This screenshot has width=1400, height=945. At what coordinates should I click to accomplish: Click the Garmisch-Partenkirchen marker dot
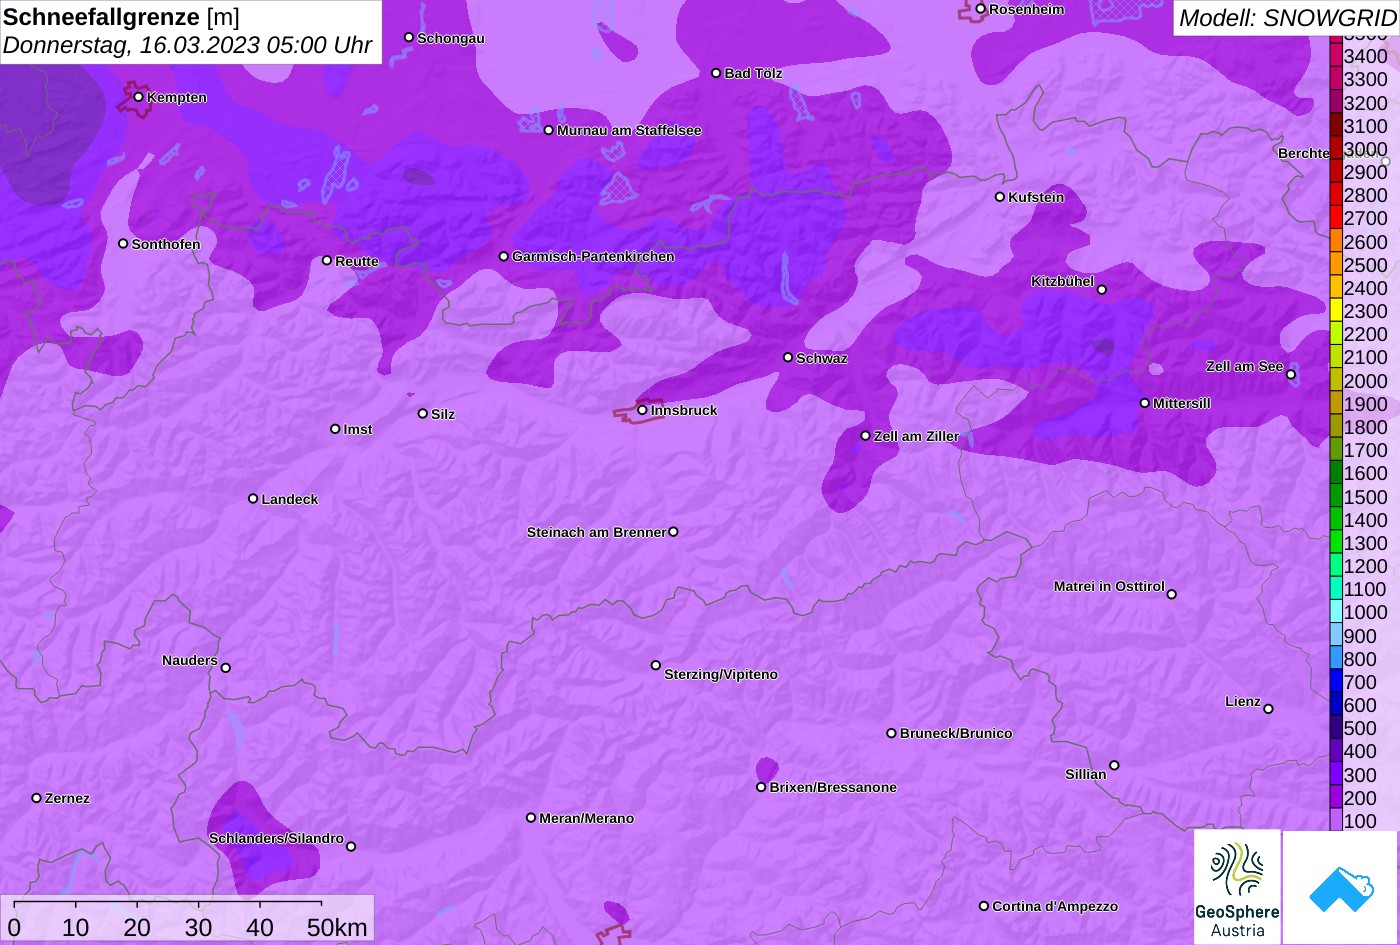504,256
